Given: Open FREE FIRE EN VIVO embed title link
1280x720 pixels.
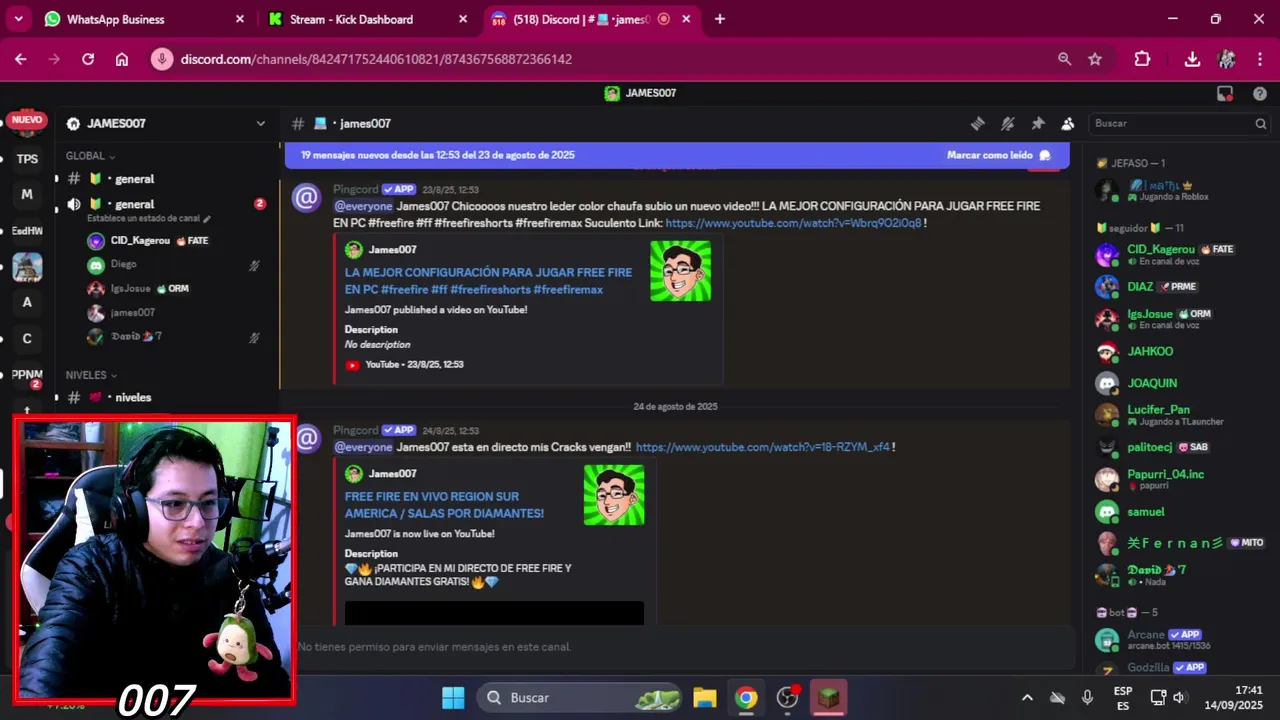Looking at the screenshot, I should [x=444, y=505].
